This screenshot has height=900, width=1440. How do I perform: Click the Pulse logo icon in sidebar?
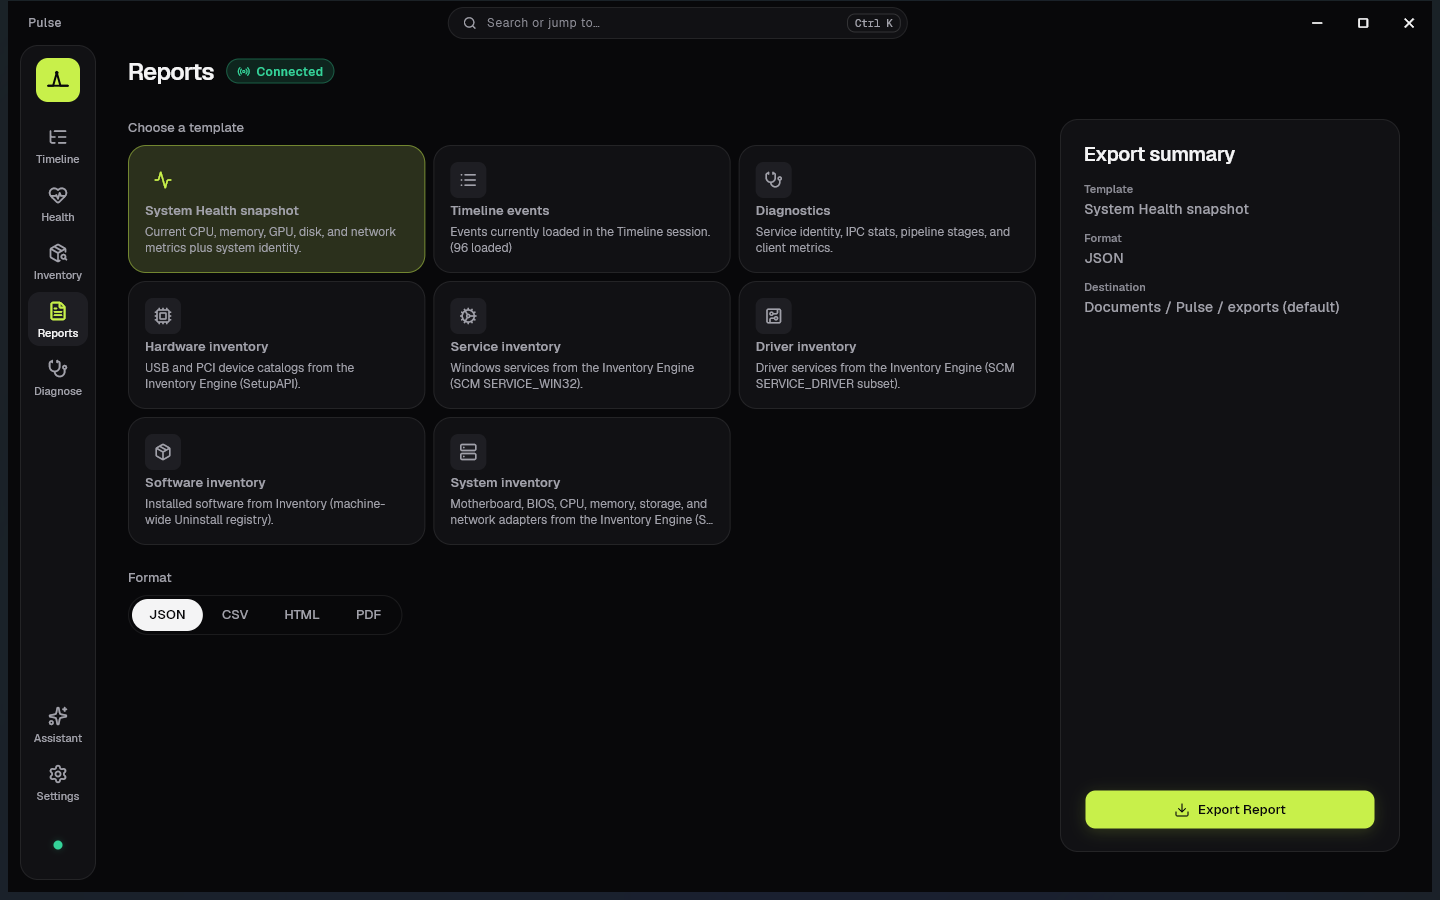click(58, 80)
